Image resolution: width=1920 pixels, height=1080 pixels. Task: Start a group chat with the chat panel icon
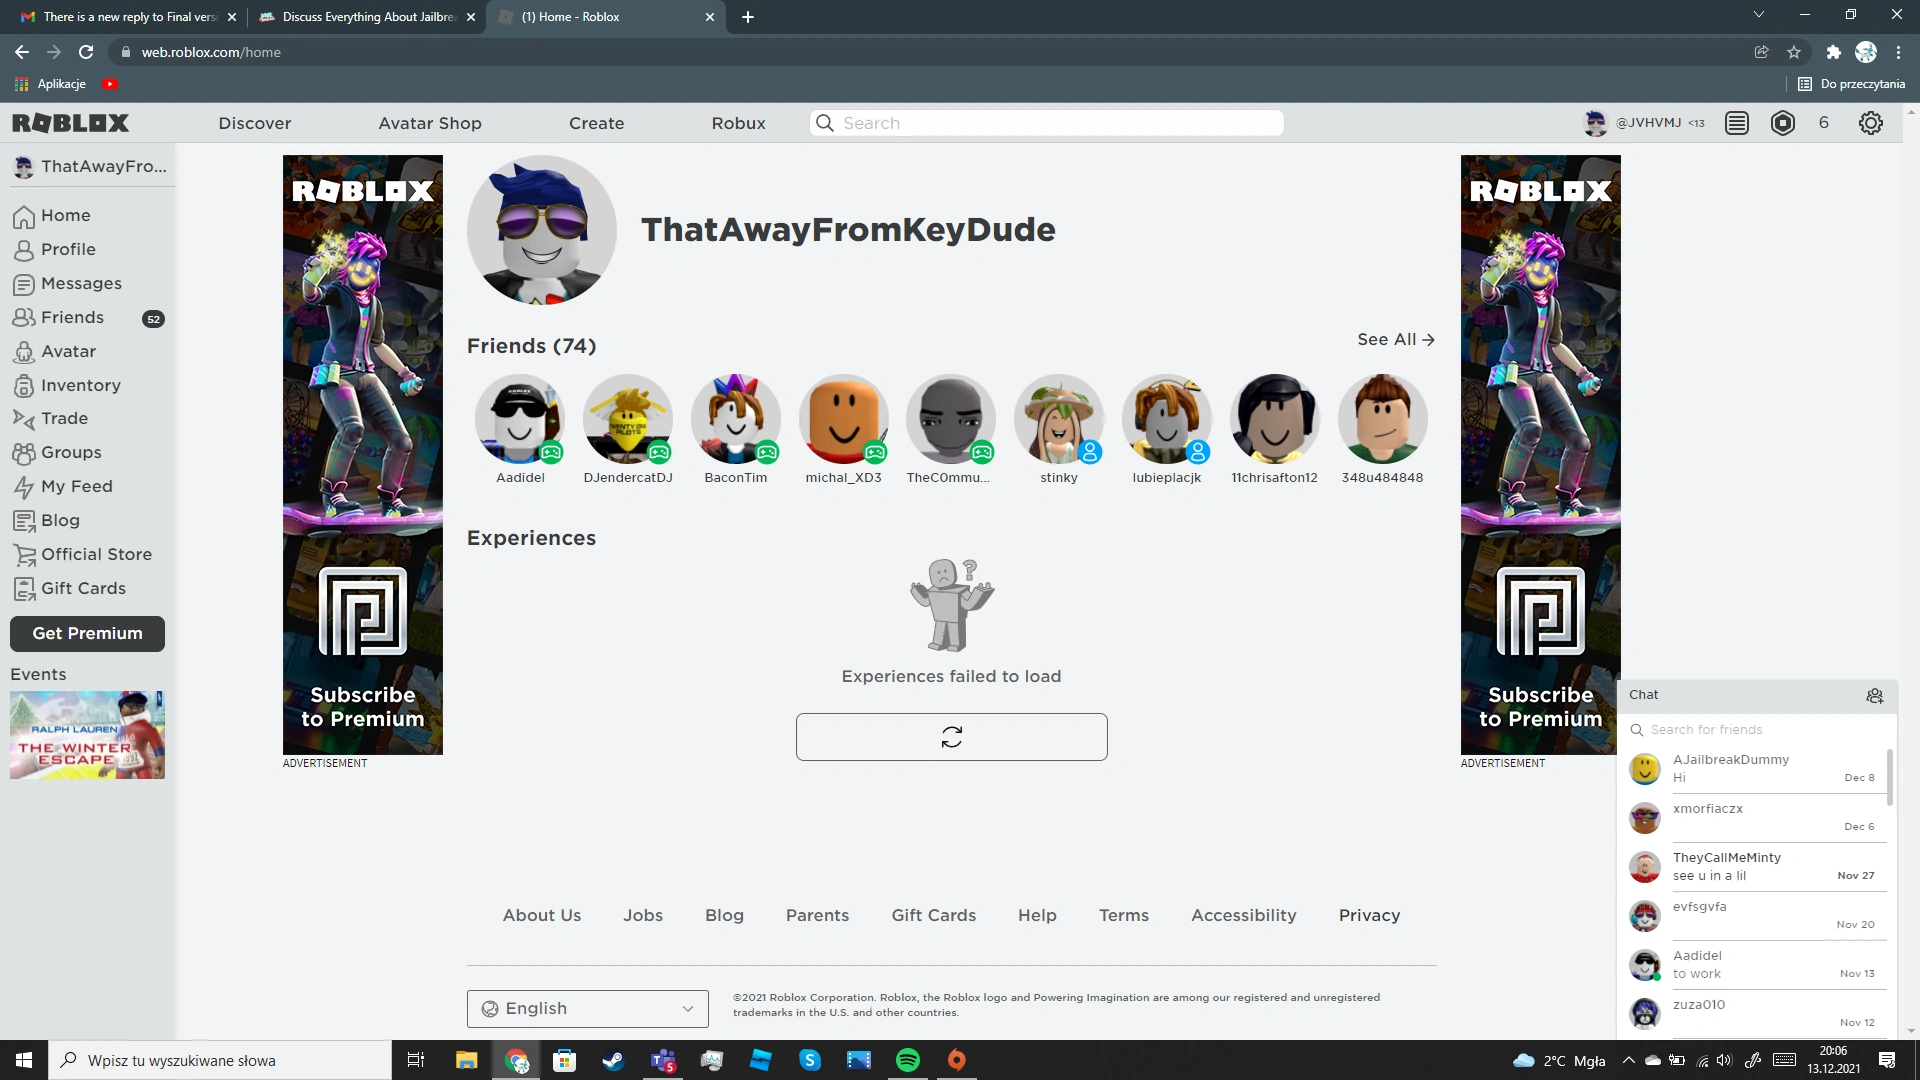(x=1875, y=696)
